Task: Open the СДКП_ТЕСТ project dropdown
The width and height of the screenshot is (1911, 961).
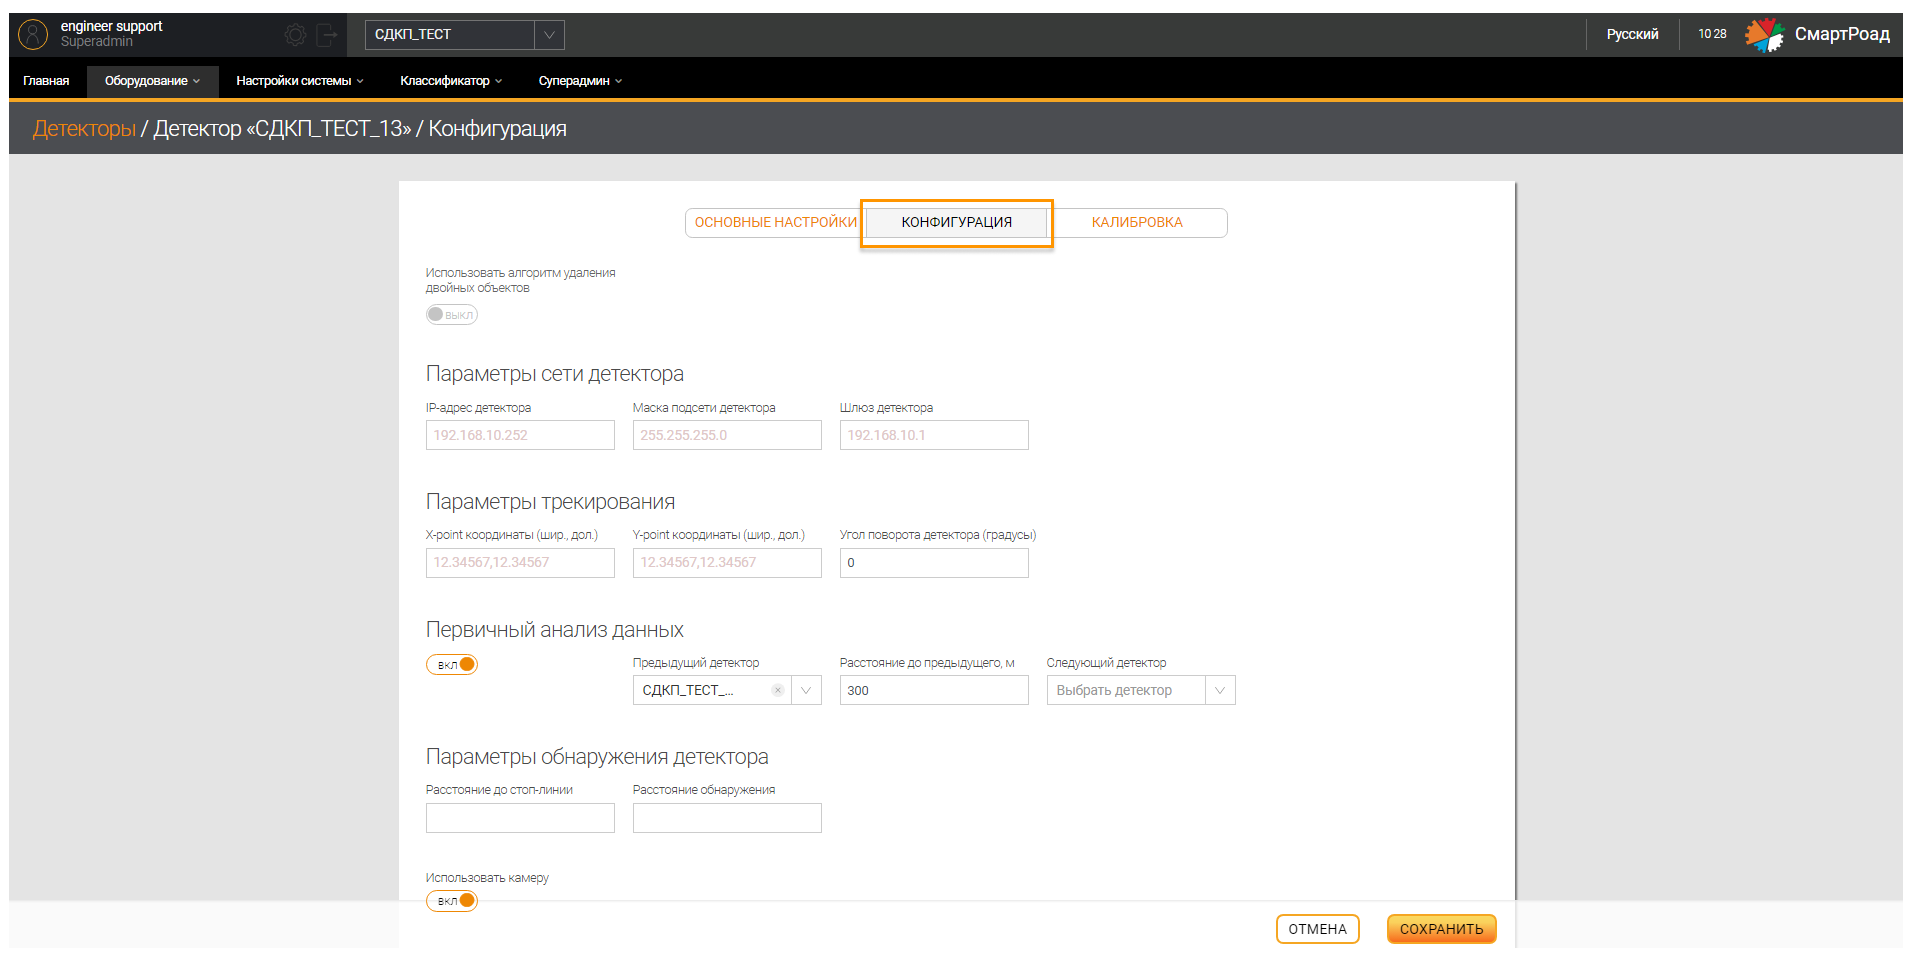Action: pyautogui.click(x=464, y=35)
